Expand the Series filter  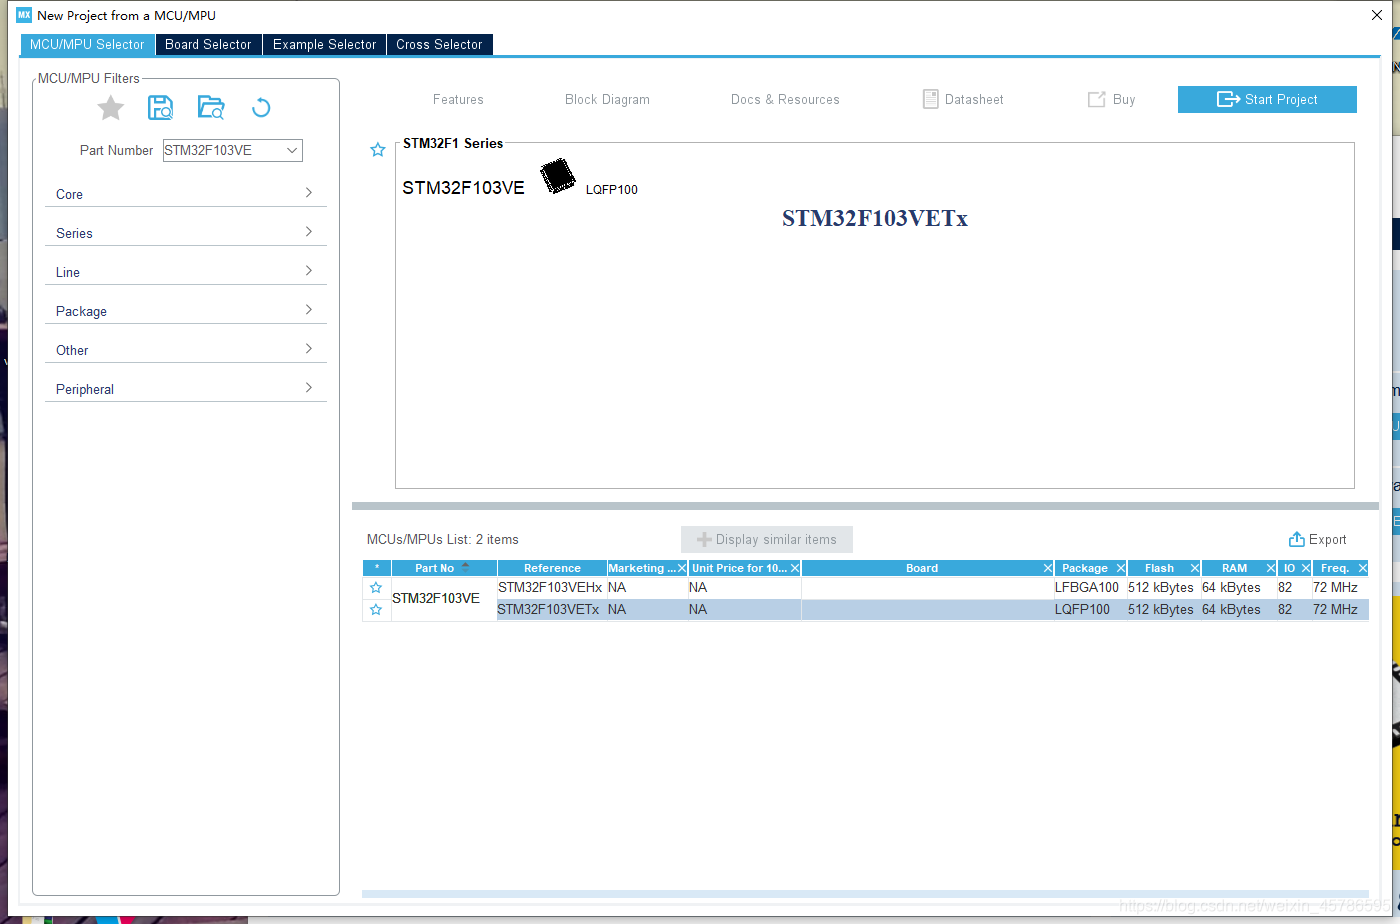pyautogui.click(x=186, y=233)
